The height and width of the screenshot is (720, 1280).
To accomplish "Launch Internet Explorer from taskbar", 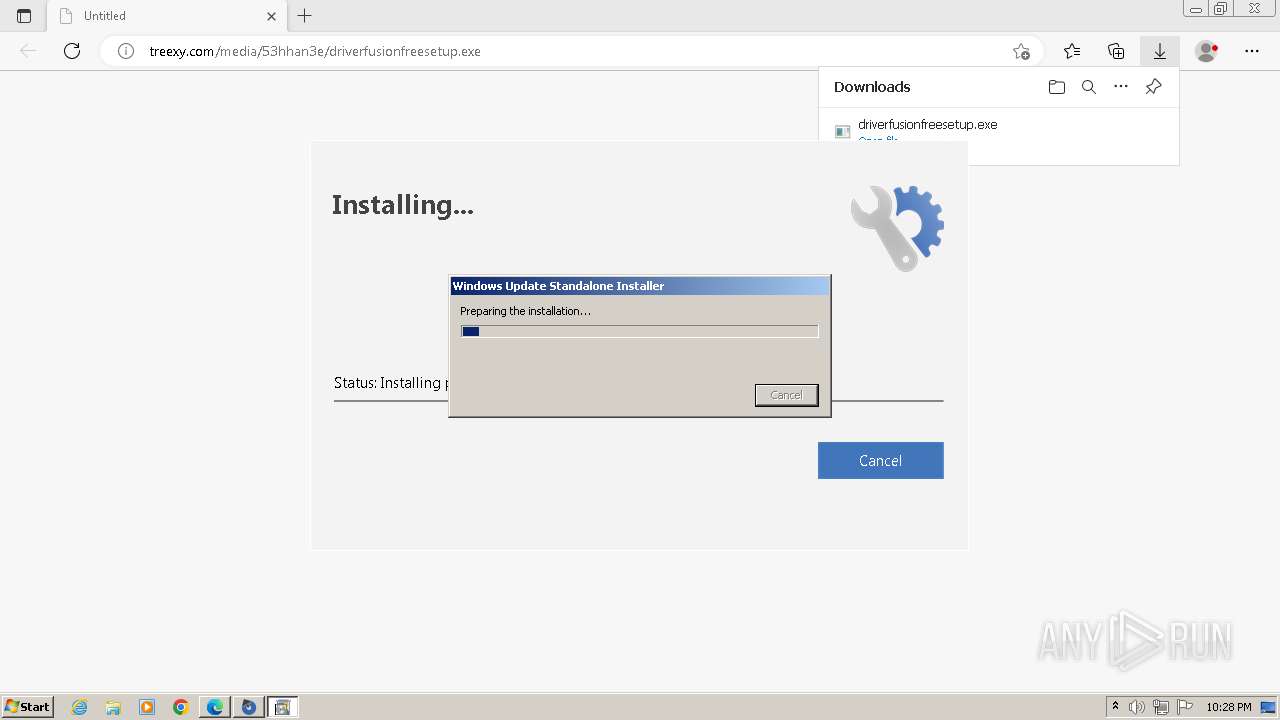I will tap(79, 707).
